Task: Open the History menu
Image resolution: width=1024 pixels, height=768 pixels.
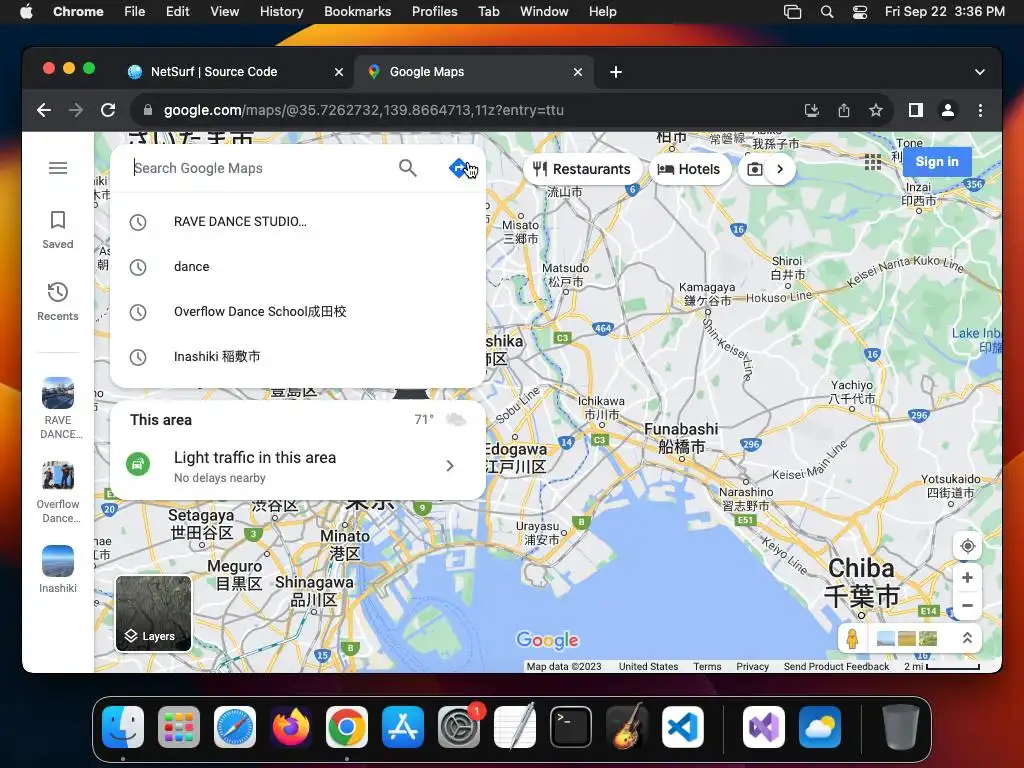Action: coord(281,11)
